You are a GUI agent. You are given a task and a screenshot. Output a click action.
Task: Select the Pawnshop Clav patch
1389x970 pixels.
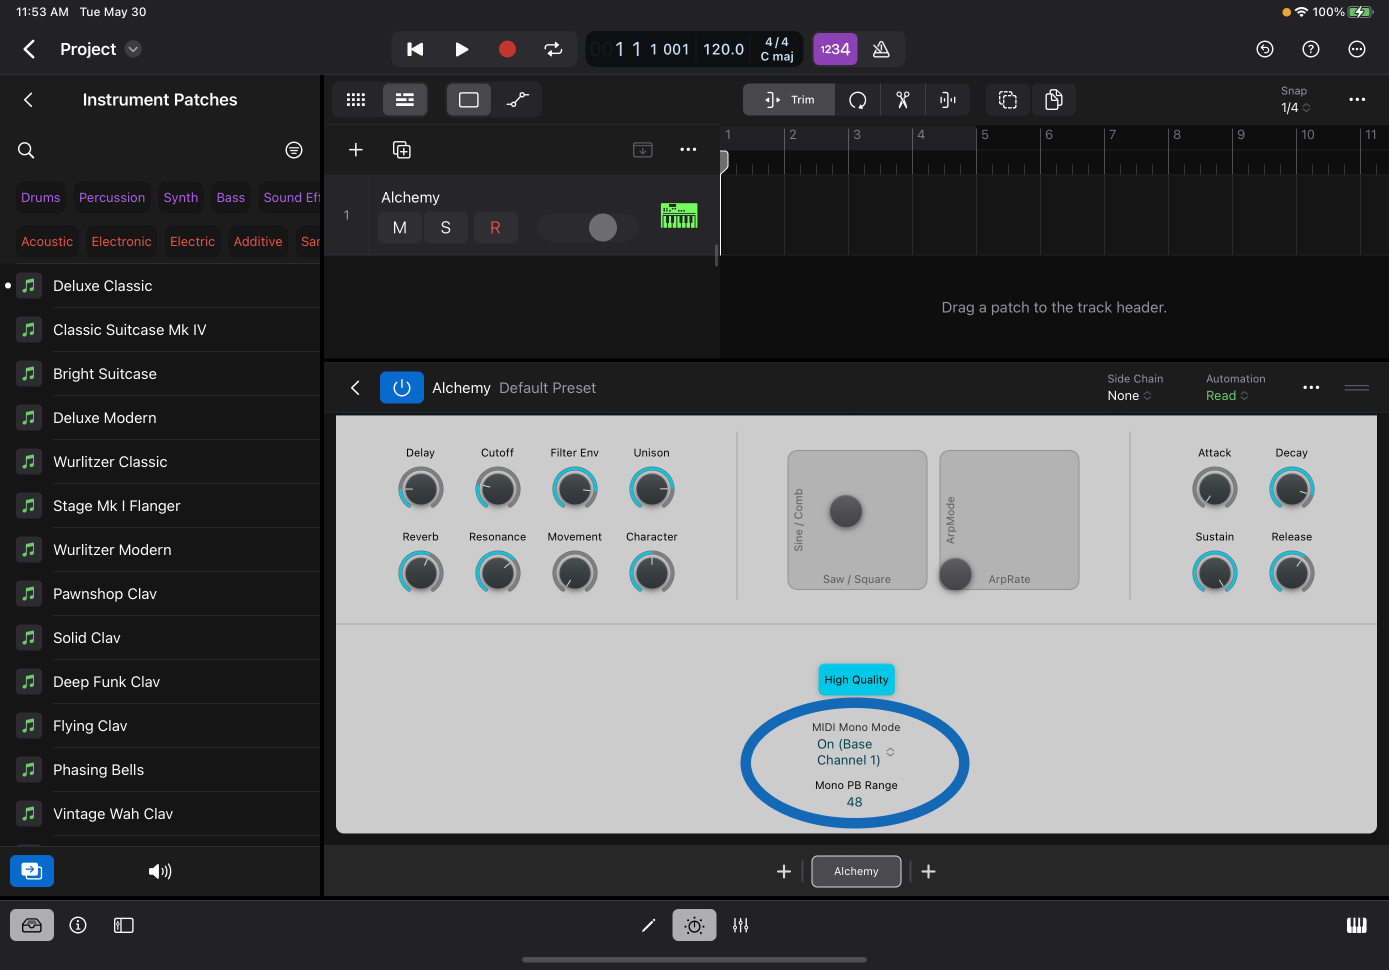(x=160, y=594)
